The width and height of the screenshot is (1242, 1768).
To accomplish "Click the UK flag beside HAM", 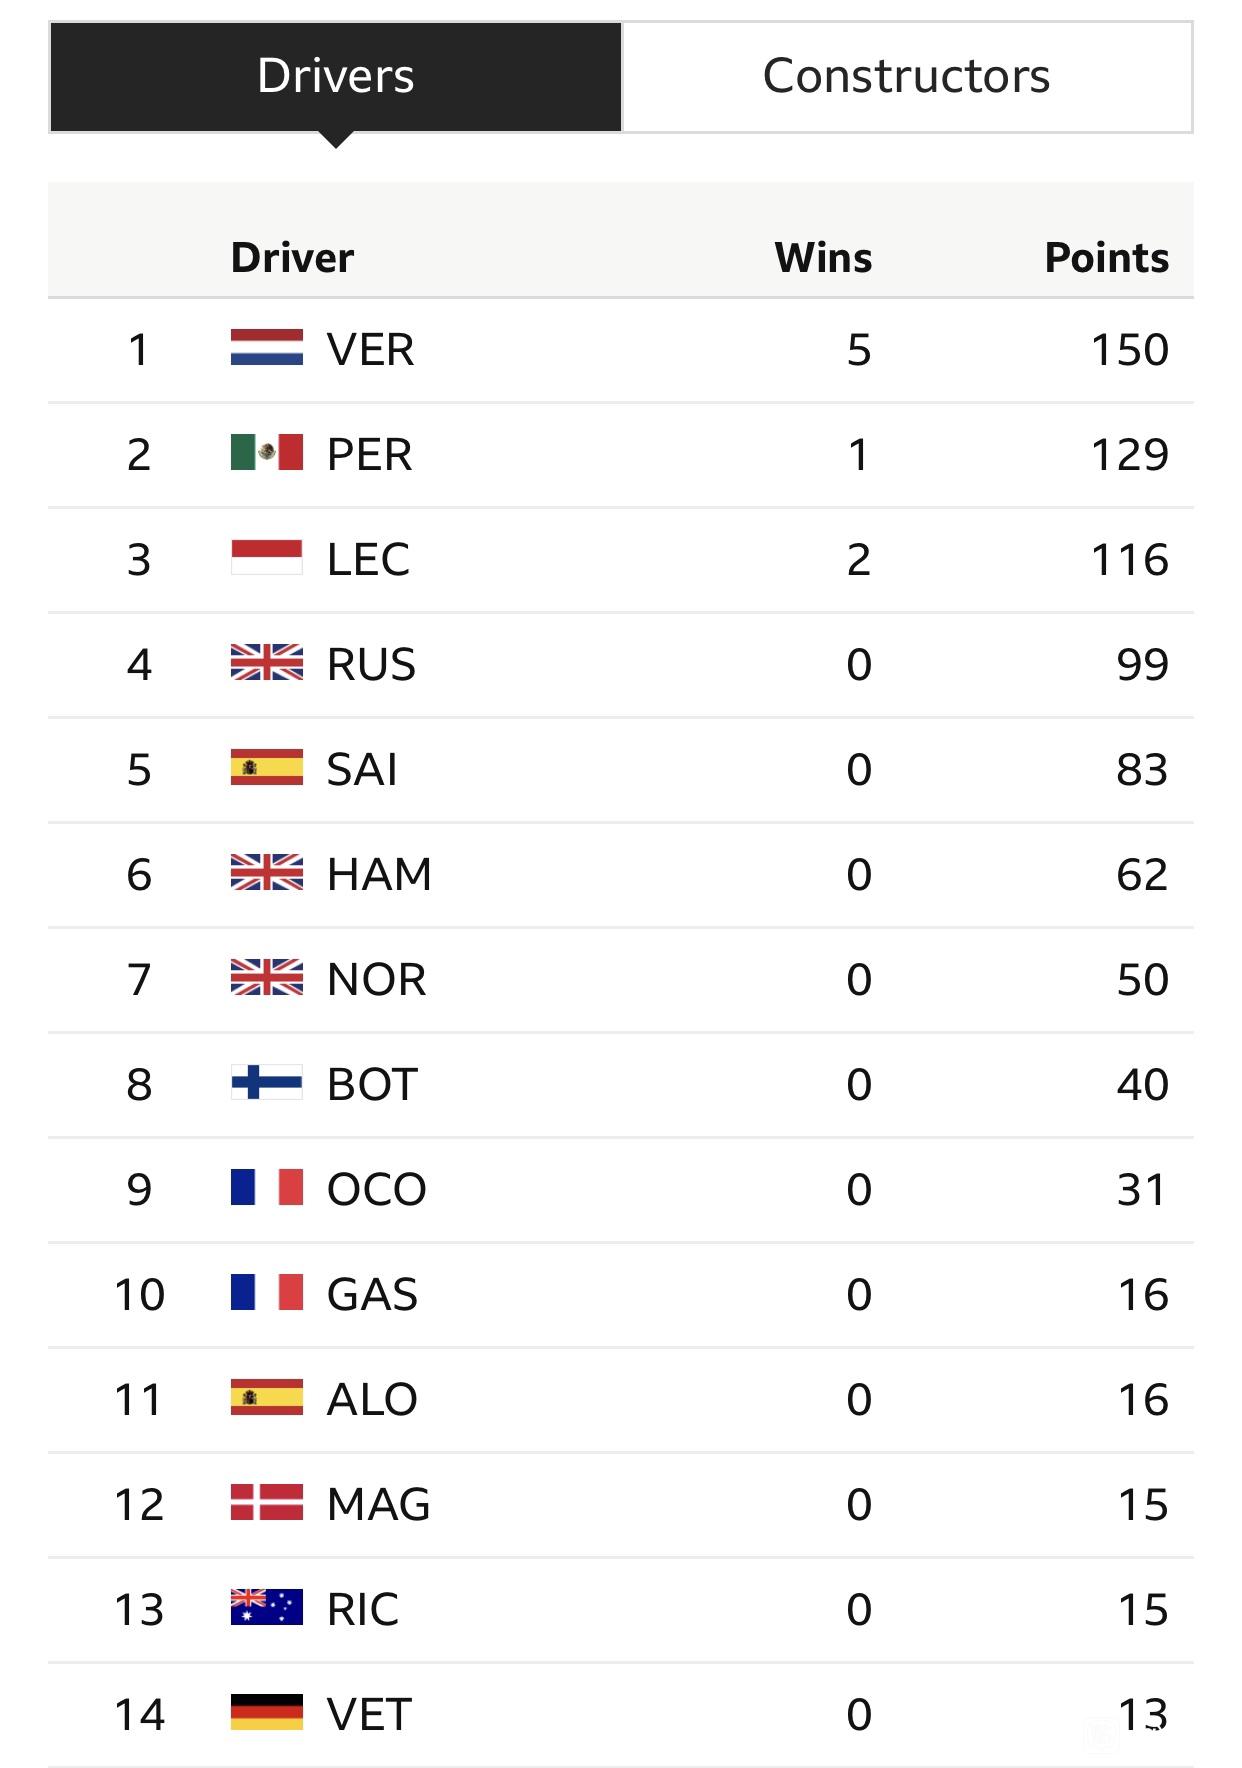I will [x=266, y=873].
